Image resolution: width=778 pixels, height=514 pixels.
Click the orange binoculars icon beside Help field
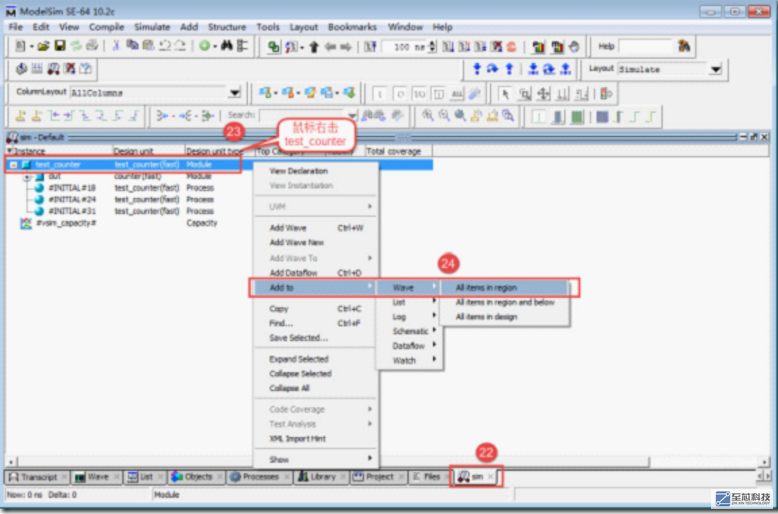click(x=684, y=46)
